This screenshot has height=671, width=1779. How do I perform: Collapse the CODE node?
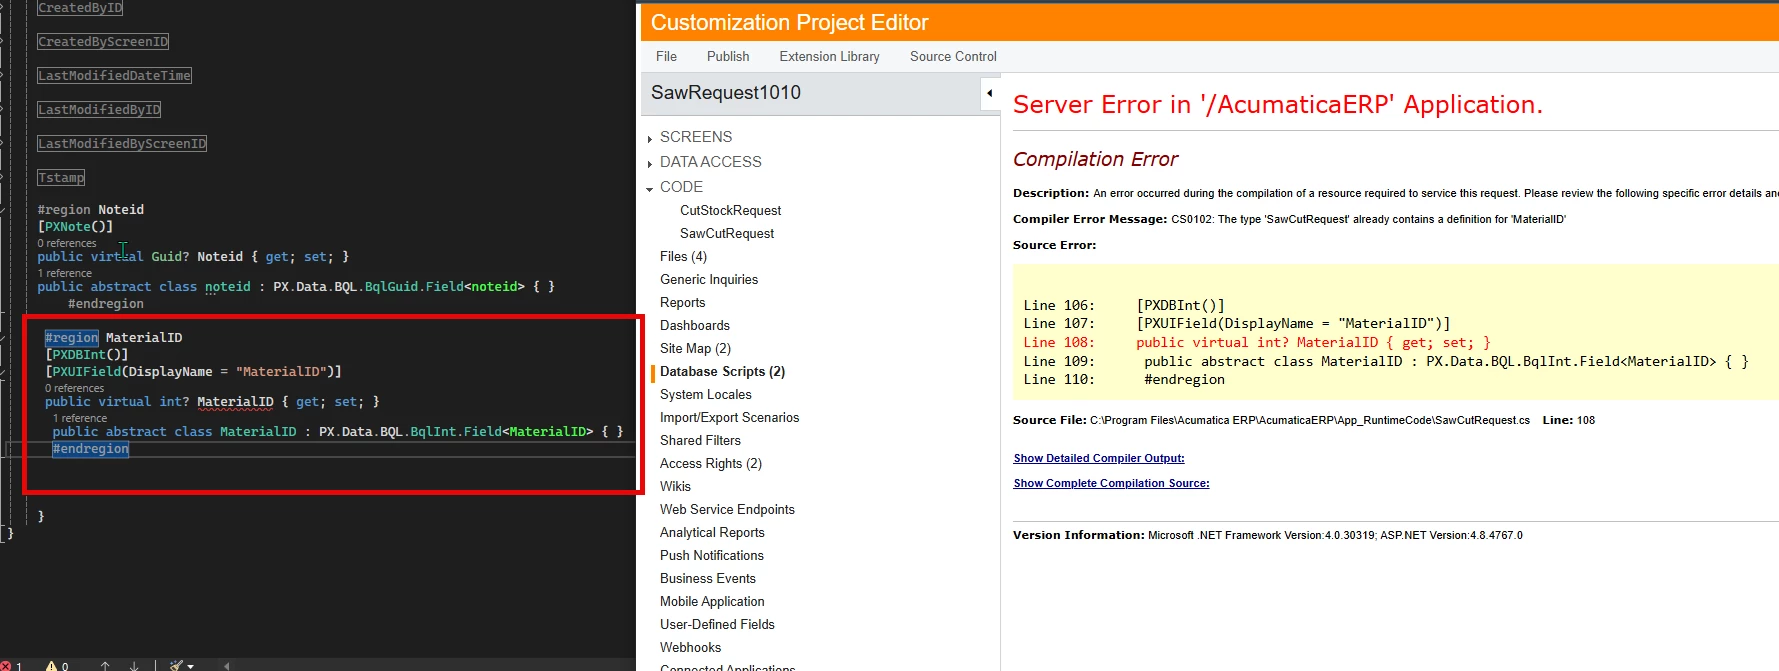pyautogui.click(x=650, y=189)
